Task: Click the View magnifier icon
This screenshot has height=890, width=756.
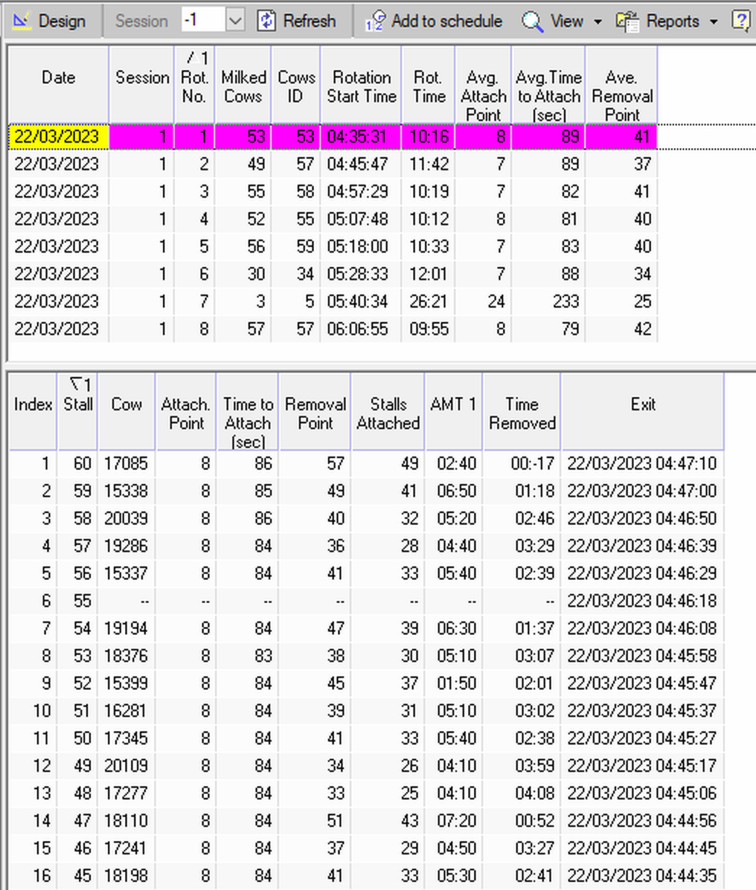Action: (533, 21)
